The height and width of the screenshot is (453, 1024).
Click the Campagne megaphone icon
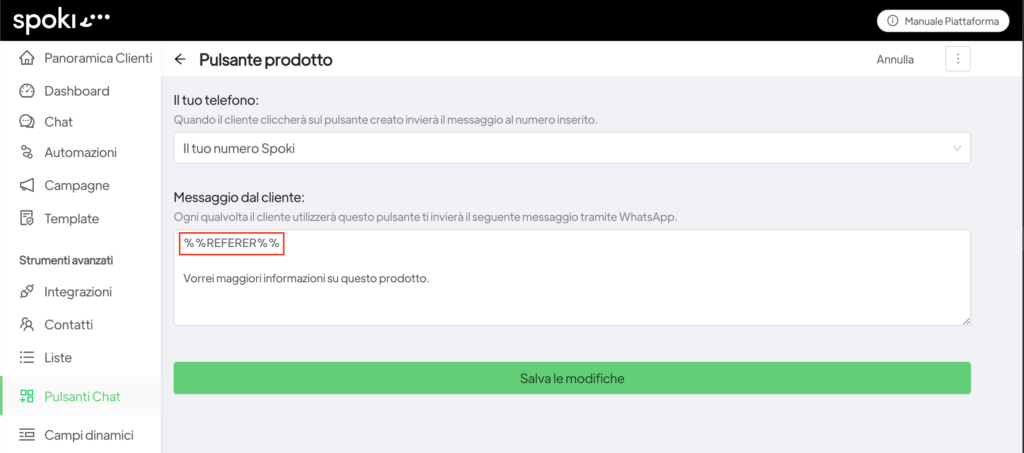[27, 186]
